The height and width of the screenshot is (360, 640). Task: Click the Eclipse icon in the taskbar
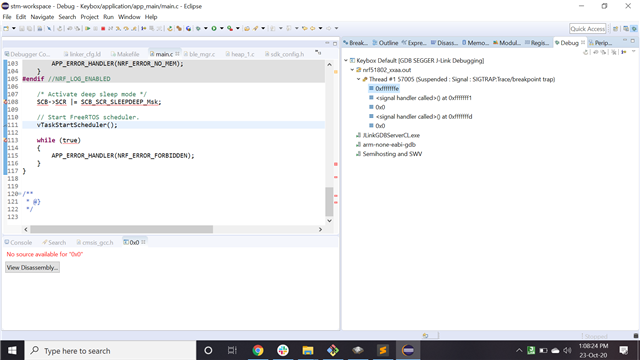click(408, 350)
